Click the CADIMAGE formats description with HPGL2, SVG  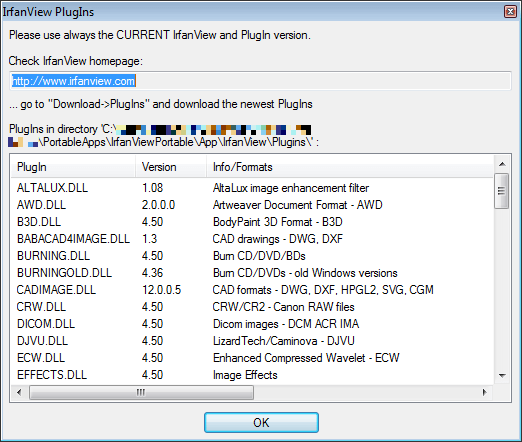[323, 290]
